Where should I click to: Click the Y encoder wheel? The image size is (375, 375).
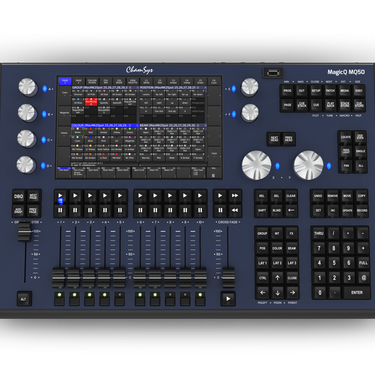(308, 165)
